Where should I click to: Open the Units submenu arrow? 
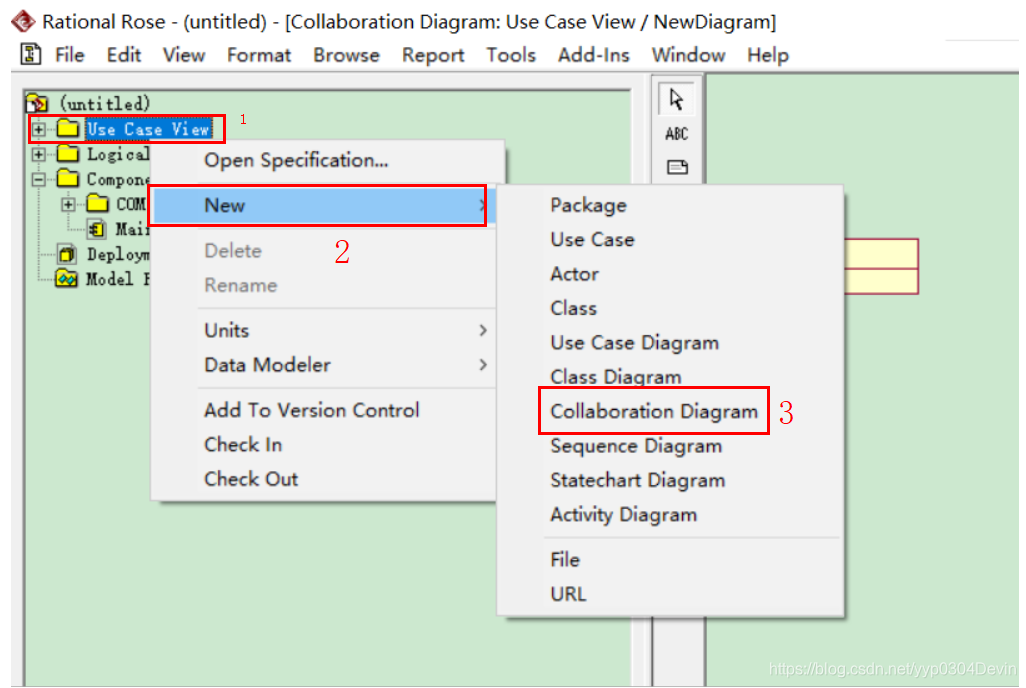pyautogui.click(x=483, y=330)
